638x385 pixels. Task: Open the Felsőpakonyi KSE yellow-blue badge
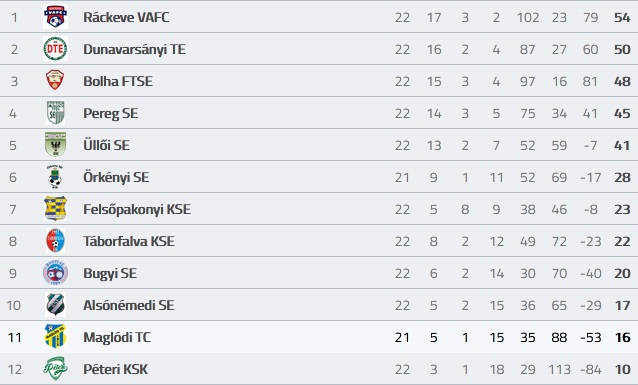pos(55,208)
